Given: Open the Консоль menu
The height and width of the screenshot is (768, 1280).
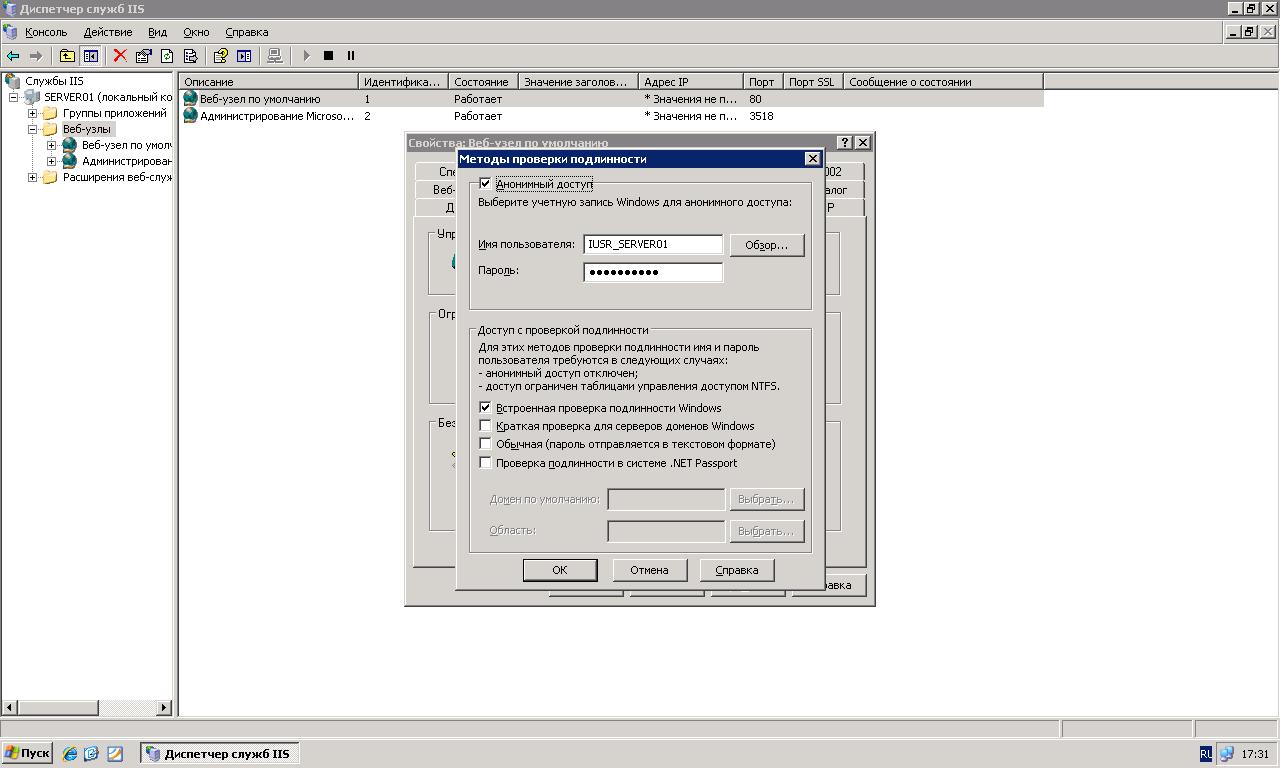Looking at the screenshot, I should tap(46, 32).
